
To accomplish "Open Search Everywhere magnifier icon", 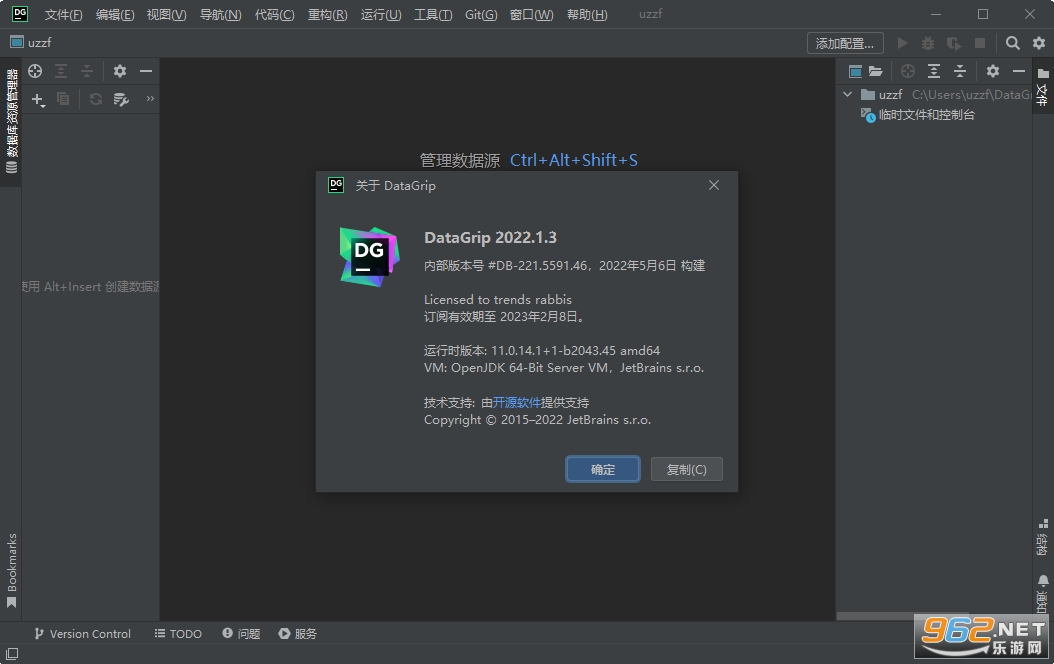I will pos(1012,43).
